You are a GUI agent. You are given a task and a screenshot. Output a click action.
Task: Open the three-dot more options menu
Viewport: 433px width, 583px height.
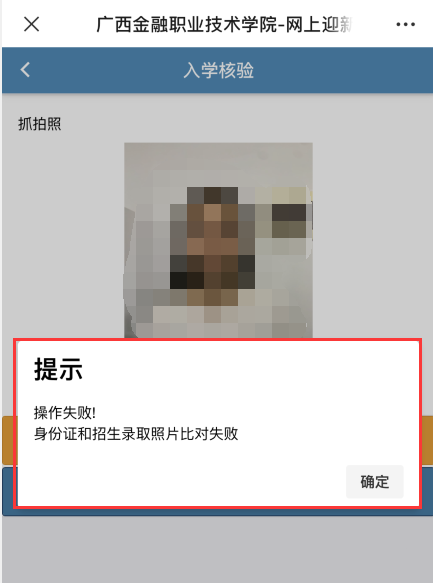(x=405, y=25)
